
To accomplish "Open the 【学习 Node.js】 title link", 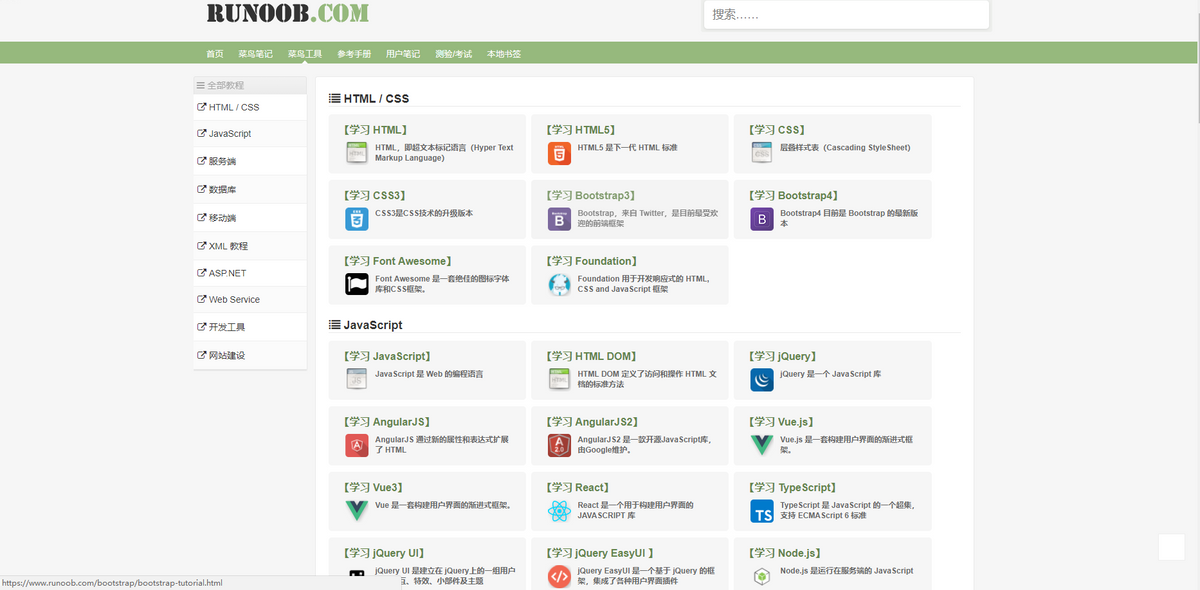I will pyautogui.click(x=786, y=553).
